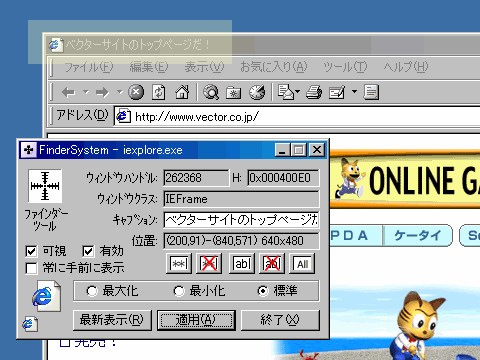This screenshot has width=480, height=360.
Task: Open ツール(T) menu in Internet Explorer
Action: coord(345,67)
